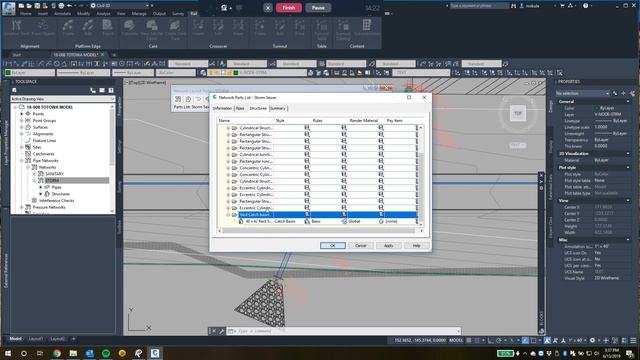640x360 pixels.
Task: Open Chrome from the taskbar
Action: point(57,353)
